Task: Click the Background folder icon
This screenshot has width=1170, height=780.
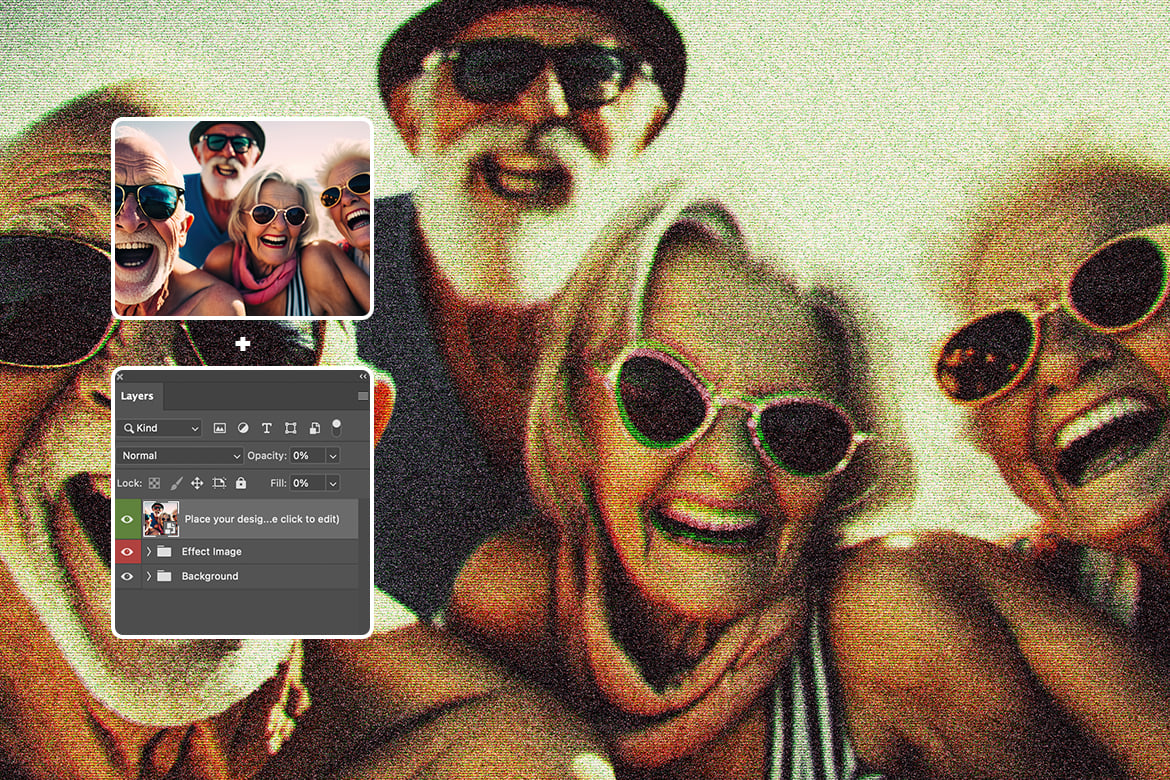Action: [164, 575]
